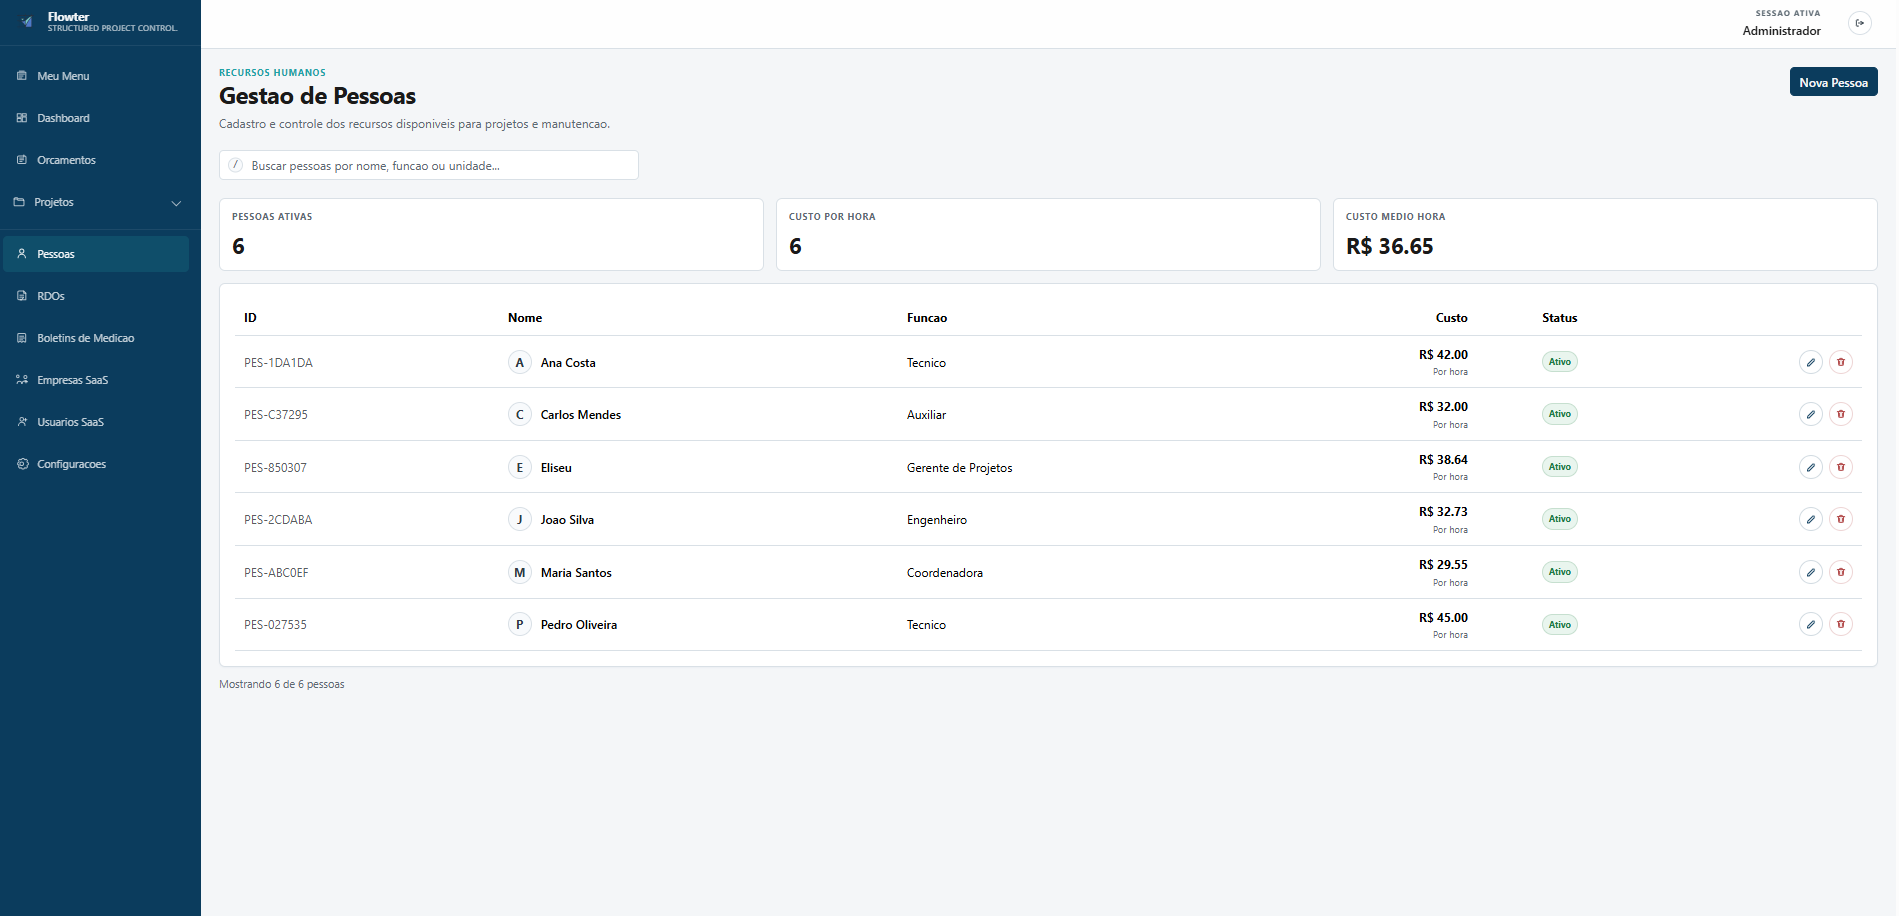Click the Nova Pessoa button
This screenshot has height=916, width=1899.
[1832, 82]
